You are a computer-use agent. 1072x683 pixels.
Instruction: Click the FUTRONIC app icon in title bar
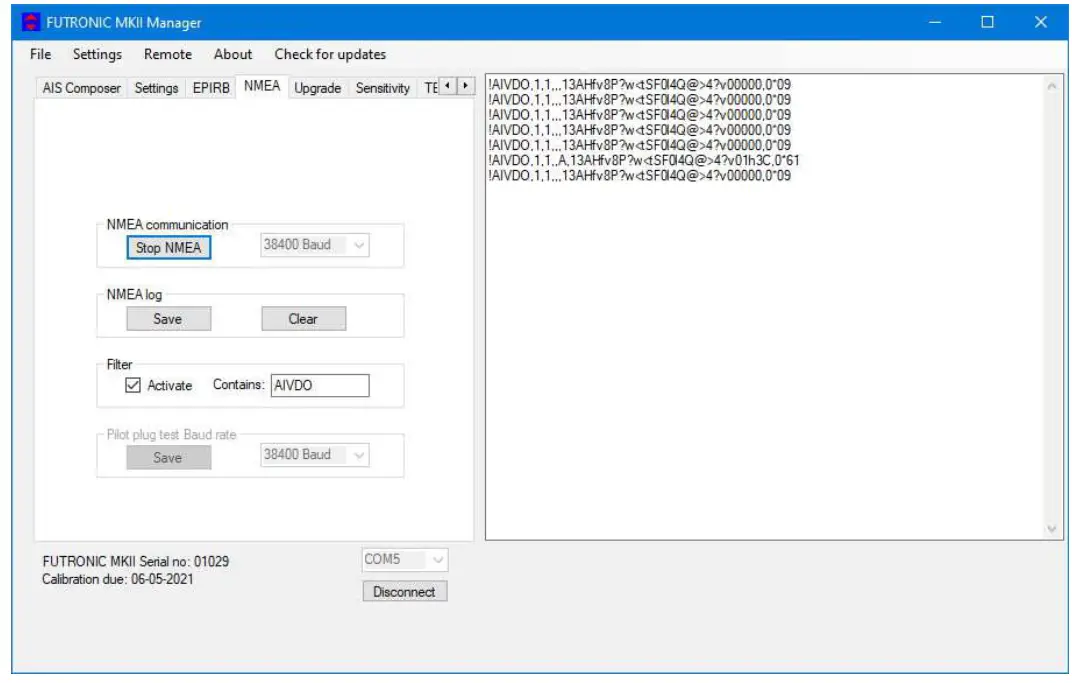(31, 22)
